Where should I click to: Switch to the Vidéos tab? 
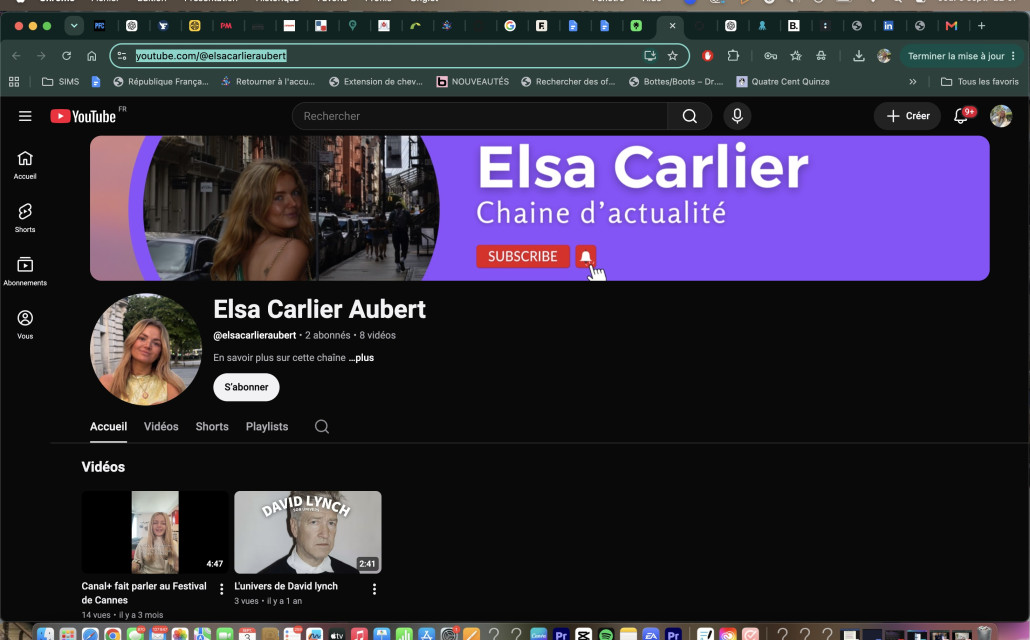pyautogui.click(x=161, y=426)
